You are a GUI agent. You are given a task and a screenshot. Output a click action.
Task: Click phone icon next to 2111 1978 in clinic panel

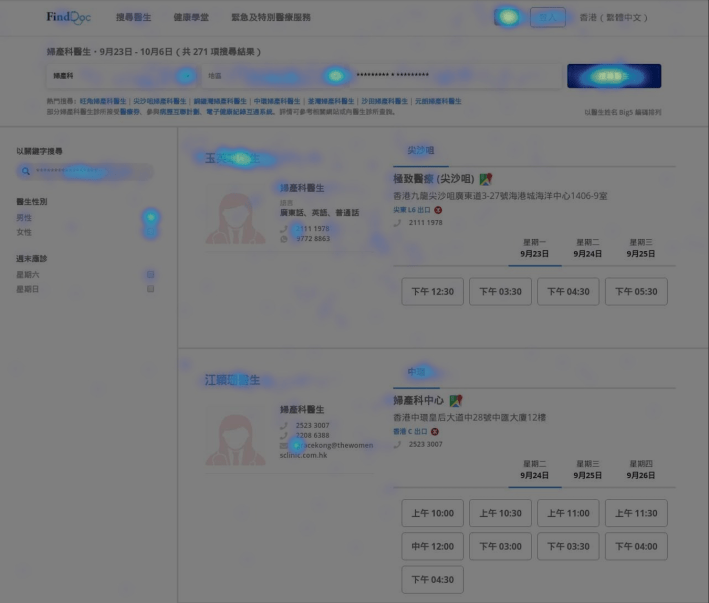[x=398, y=222]
